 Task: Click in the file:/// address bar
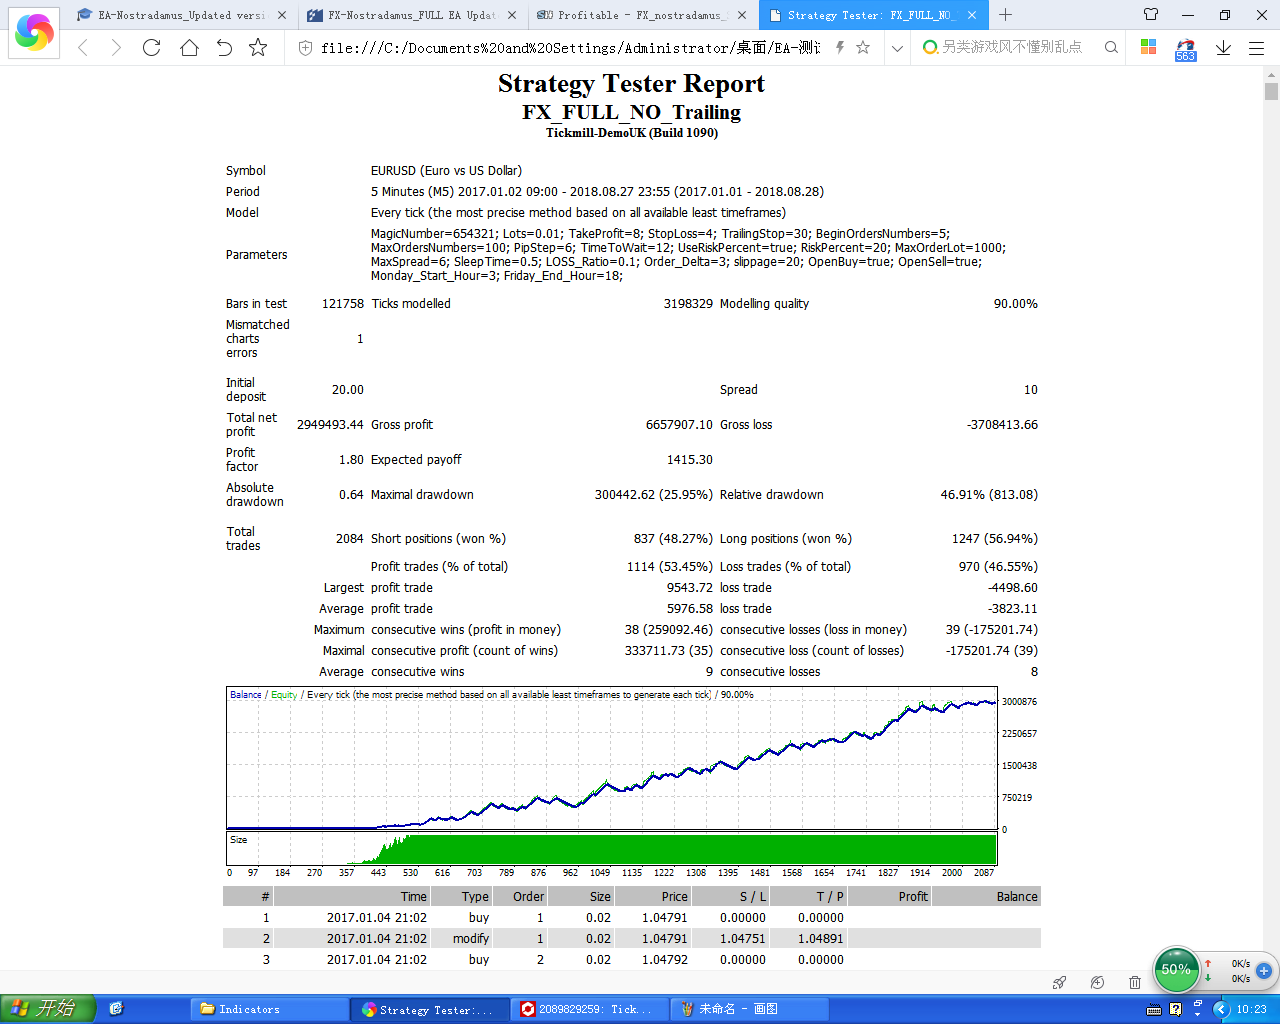coord(570,48)
